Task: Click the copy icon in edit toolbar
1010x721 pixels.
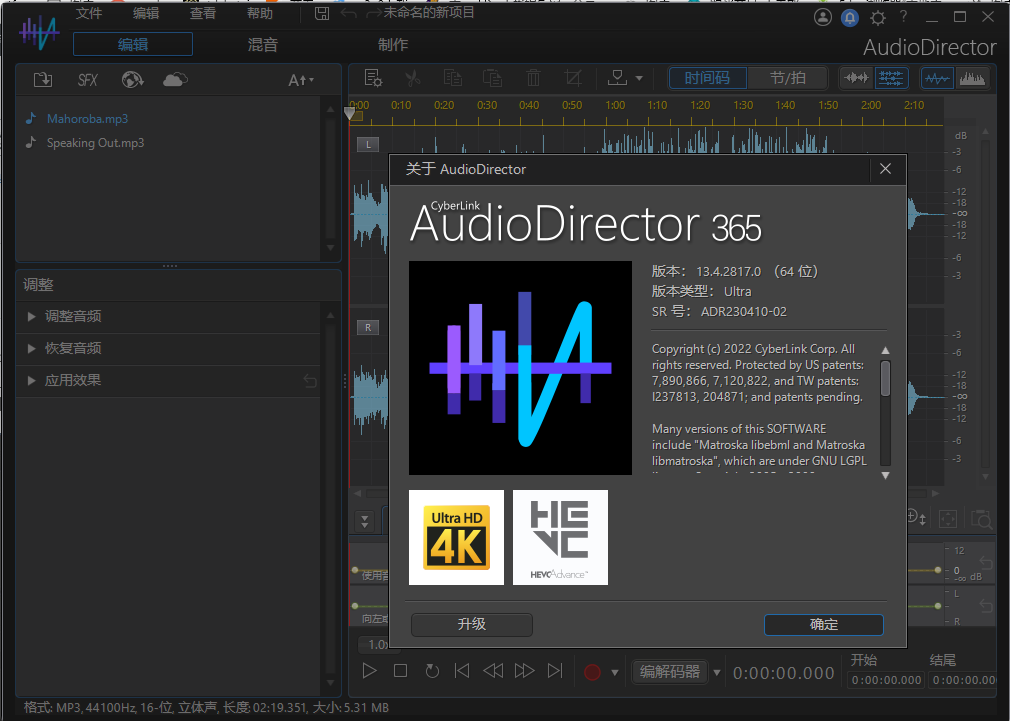Action: click(453, 79)
